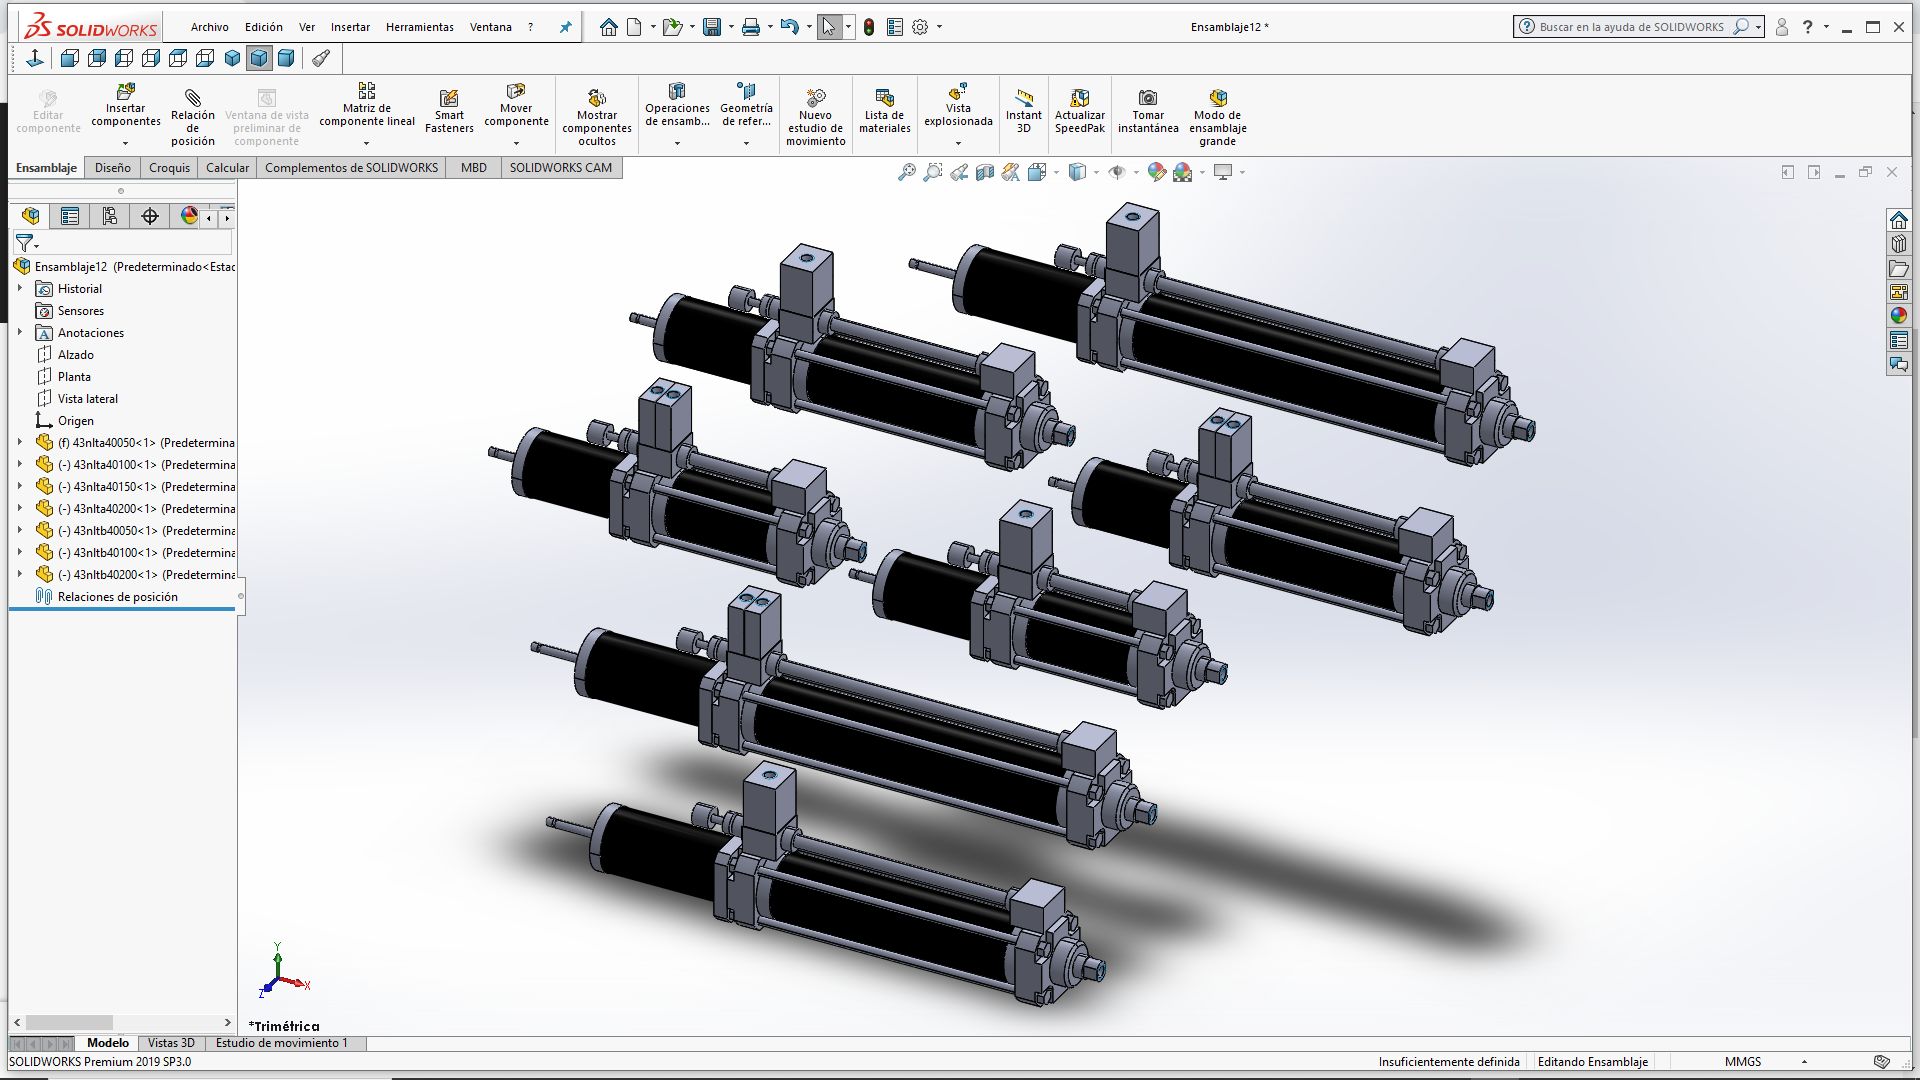Select component 43nlta40150<1> in tree
This screenshot has height=1080, width=1920.
[135, 487]
